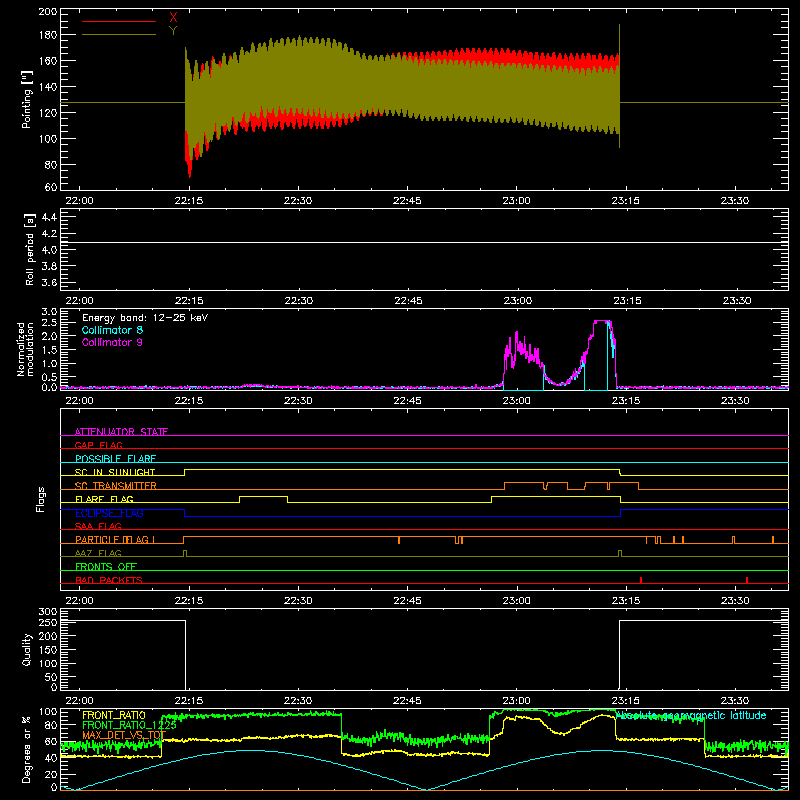The image size is (800, 800).
Task: Click the A4Z_FLAG pulse near 23:14
Action: pyautogui.click(x=620, y=553)
